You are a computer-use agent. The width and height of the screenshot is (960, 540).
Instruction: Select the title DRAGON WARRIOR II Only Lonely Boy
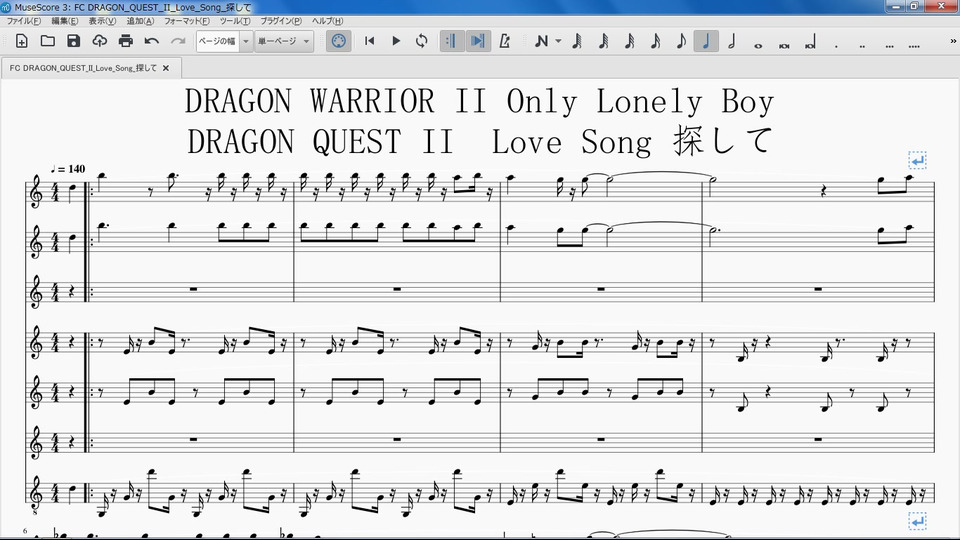click(479, 101)
